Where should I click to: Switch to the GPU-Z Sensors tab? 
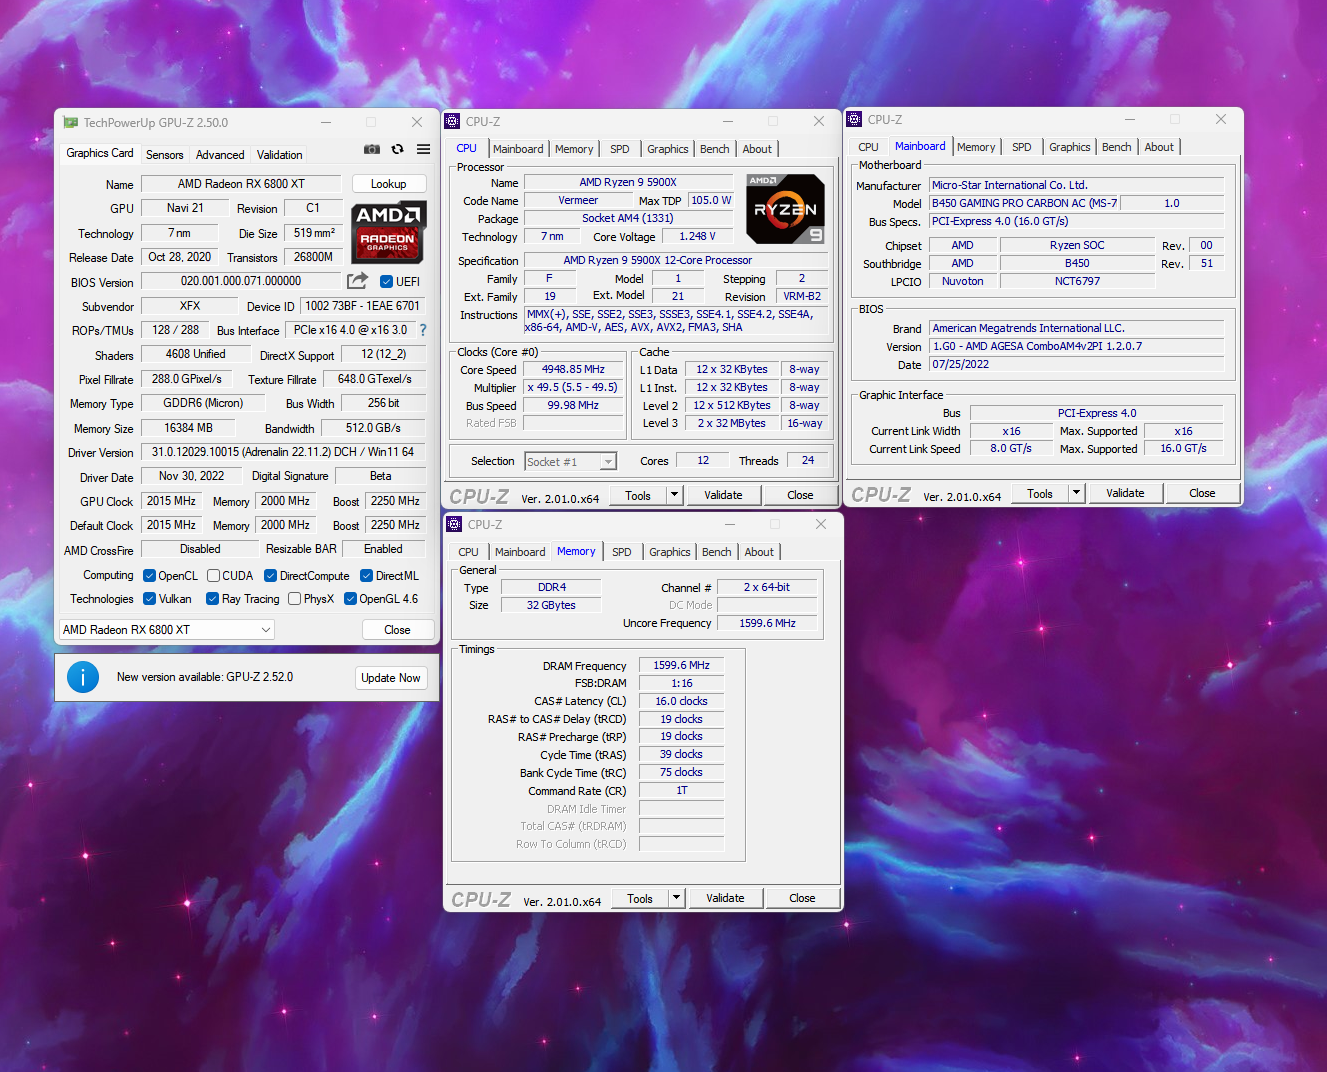[165, 155]
